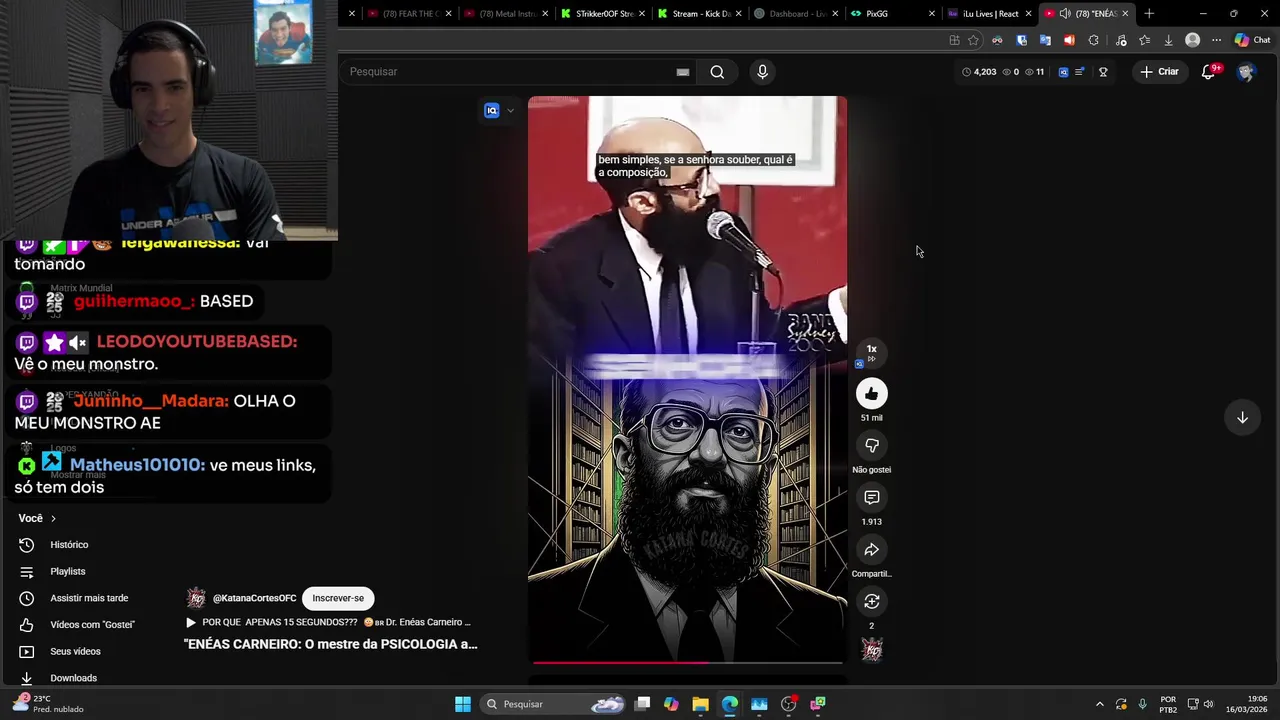Screen dimensions: 1280x720
Task: Go to next short with down arrow
Action: point(1242,418)
